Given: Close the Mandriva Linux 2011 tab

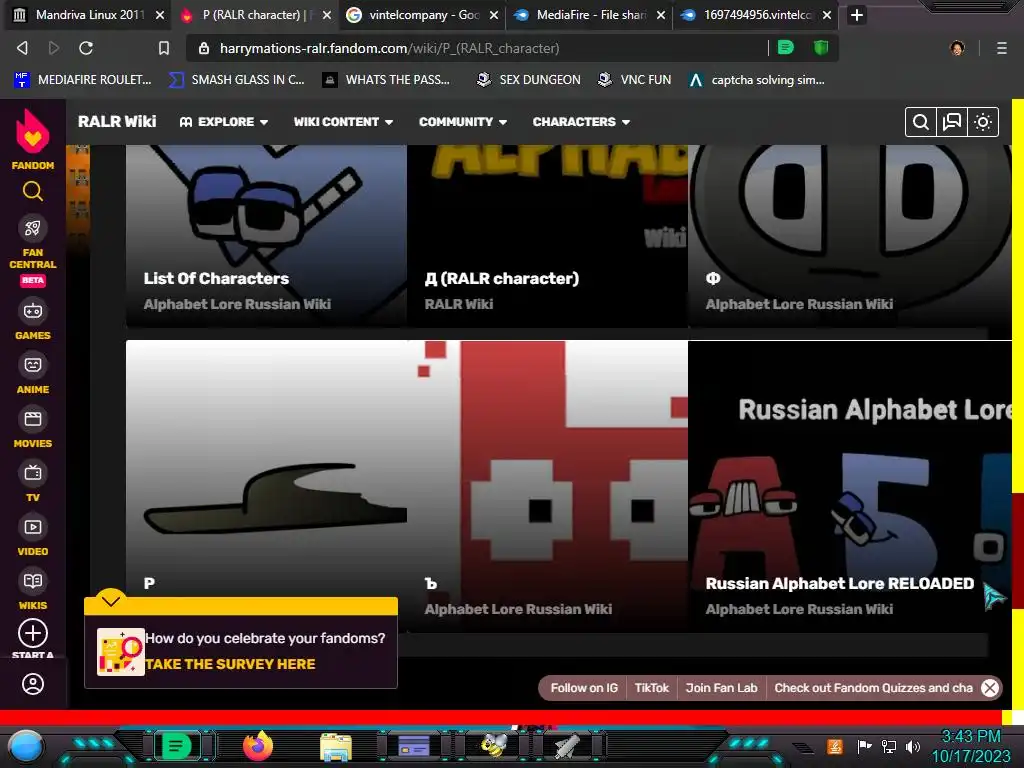Looking at the screenshot, I should tap(160, 15).
